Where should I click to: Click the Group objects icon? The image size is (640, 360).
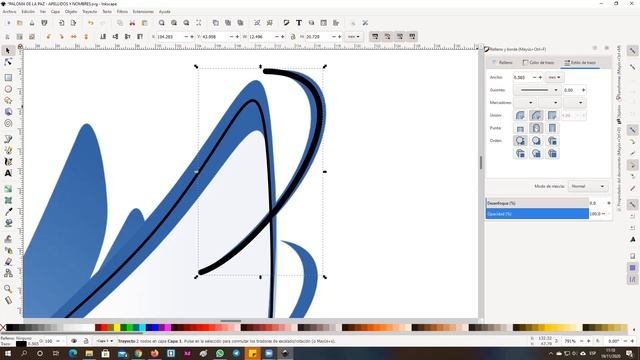pos(257,23)
